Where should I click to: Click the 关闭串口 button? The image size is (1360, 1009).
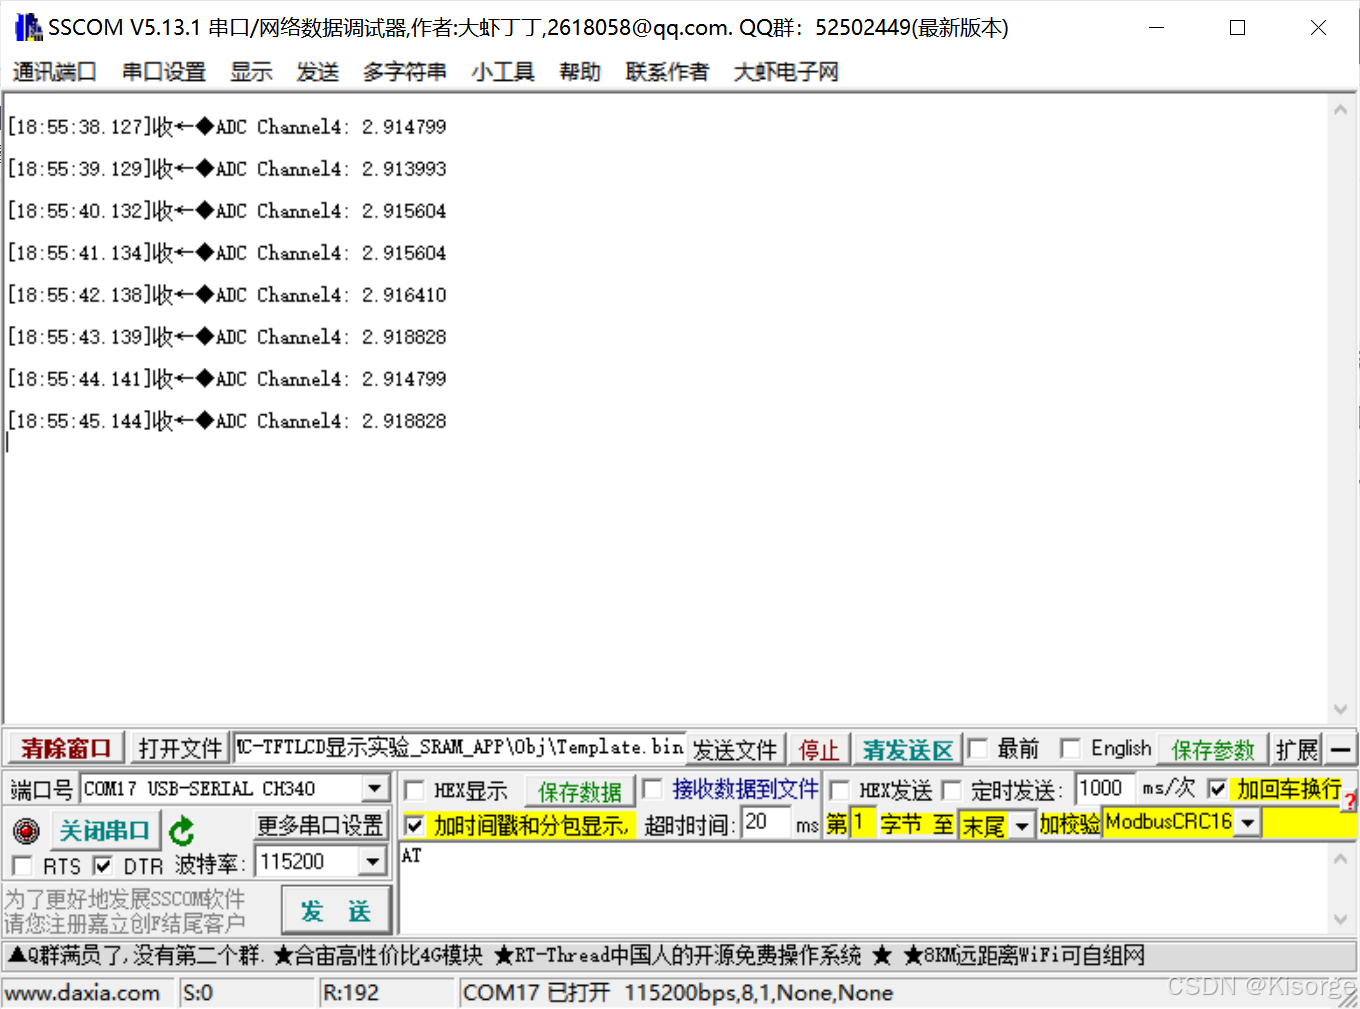(x=104, y=830)
